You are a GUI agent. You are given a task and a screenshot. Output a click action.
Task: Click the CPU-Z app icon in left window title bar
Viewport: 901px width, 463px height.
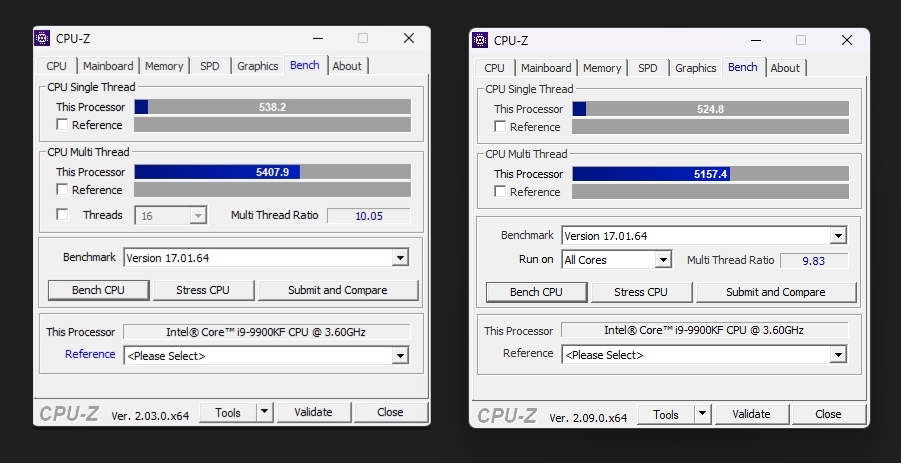click(42, 38)
